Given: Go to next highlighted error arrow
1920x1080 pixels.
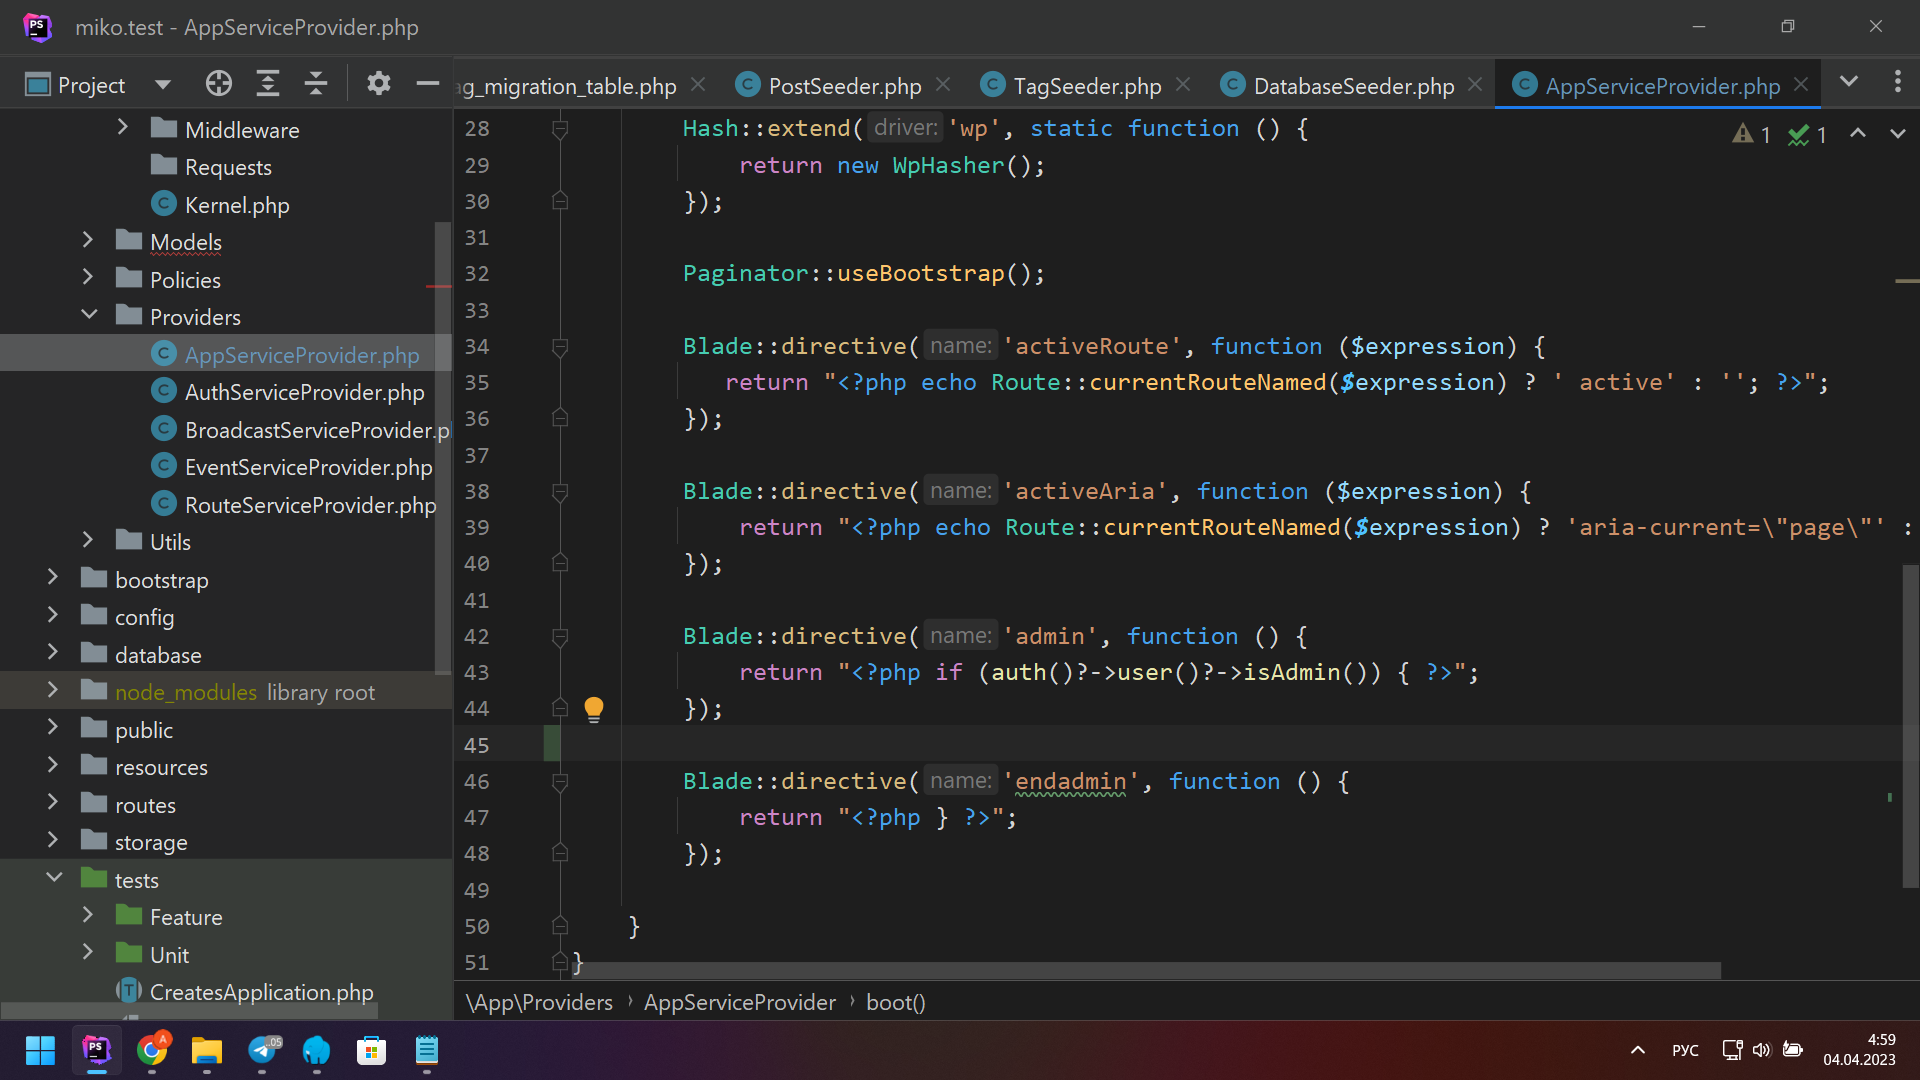Looking at the screenshot, I should point(1897,134).
